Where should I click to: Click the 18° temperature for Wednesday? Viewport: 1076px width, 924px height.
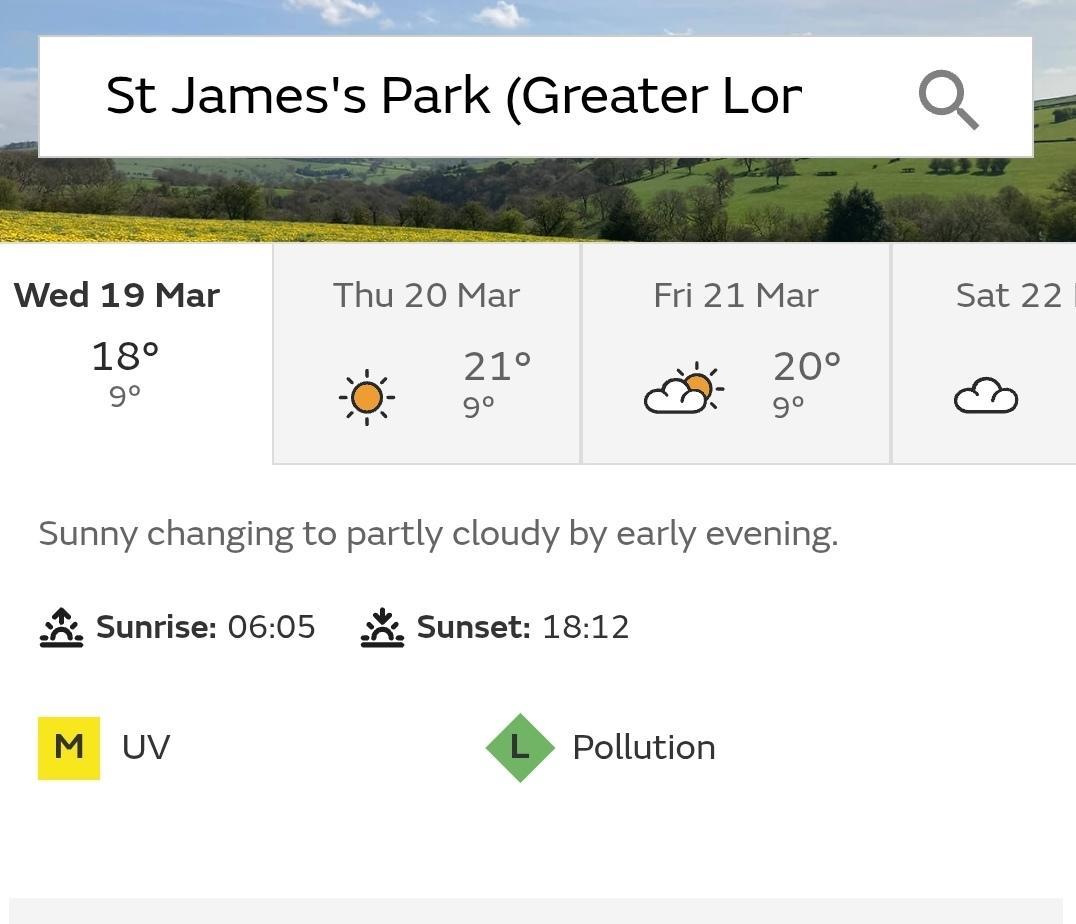(x=125, y=356)
